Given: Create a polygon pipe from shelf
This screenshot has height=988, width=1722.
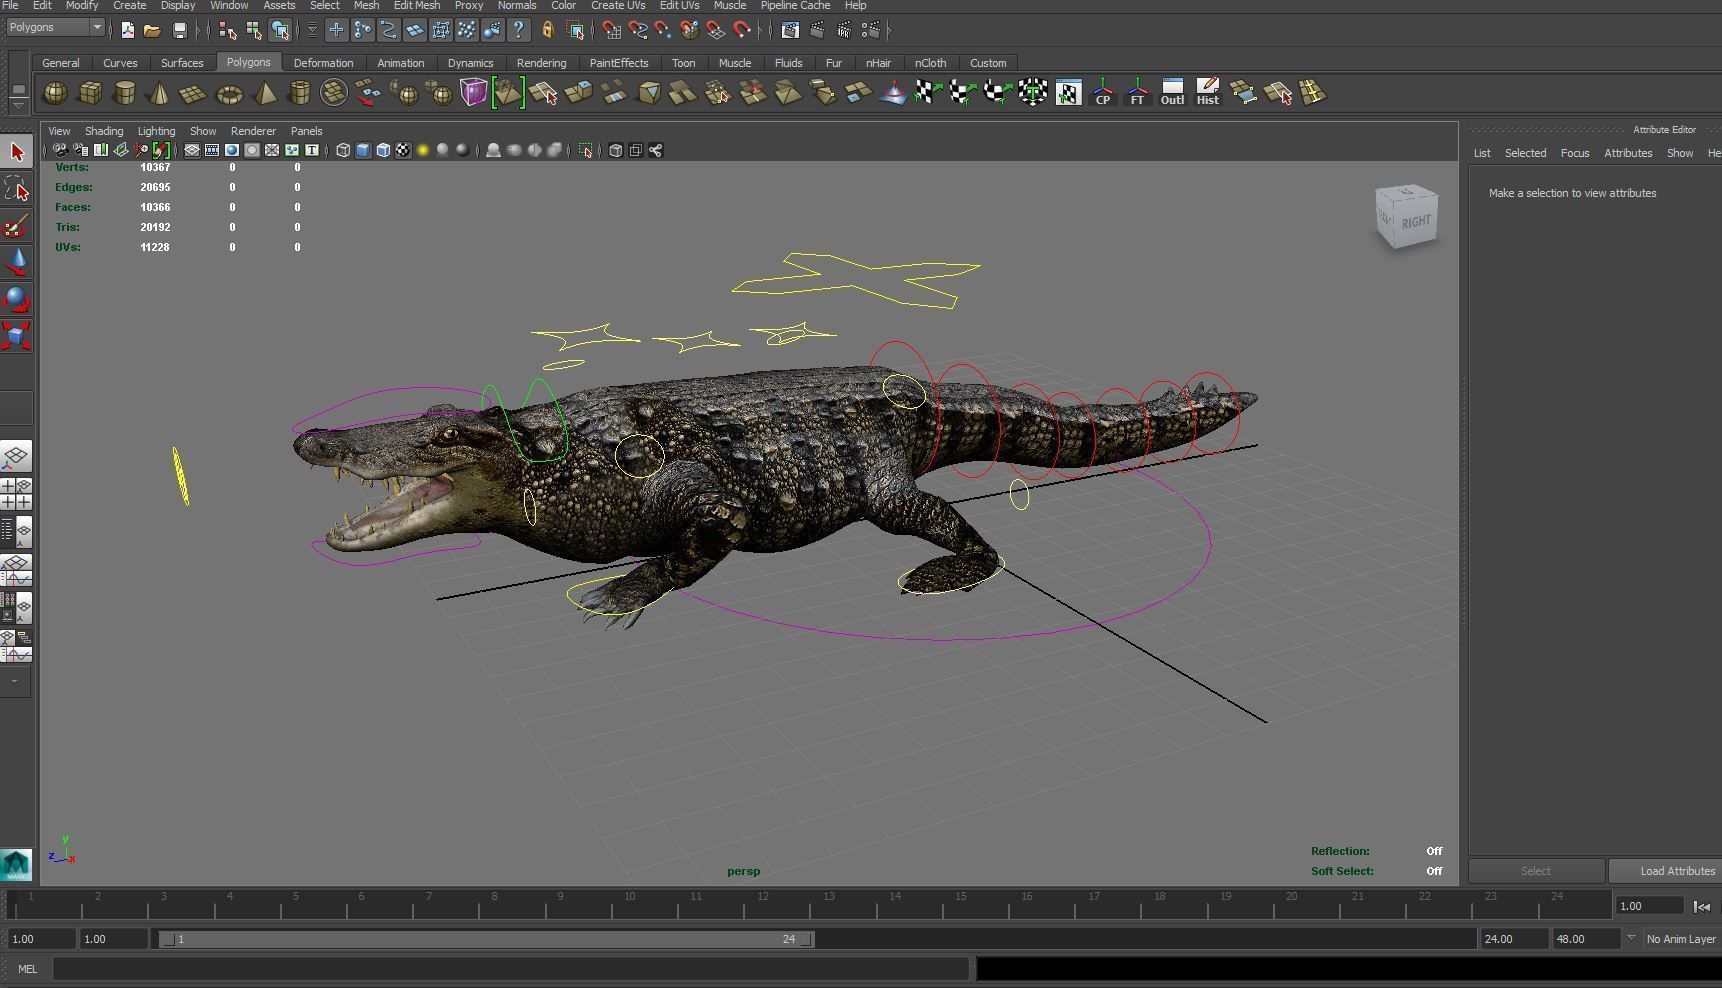Looking at the screenshot, I should [299, 93].
